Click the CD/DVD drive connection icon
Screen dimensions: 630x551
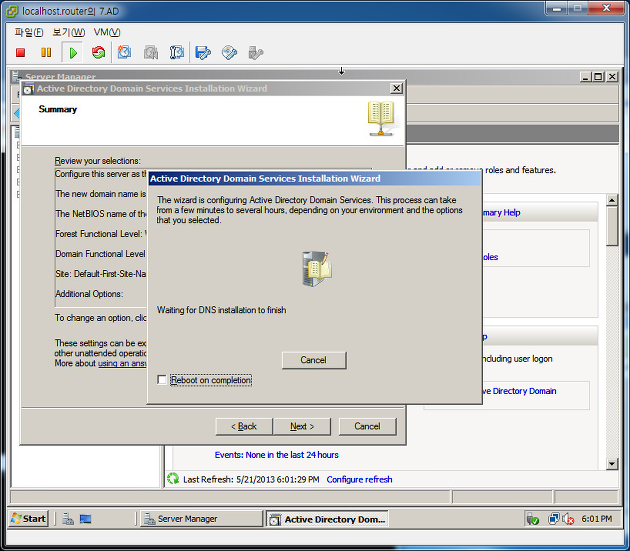point(229,53)
